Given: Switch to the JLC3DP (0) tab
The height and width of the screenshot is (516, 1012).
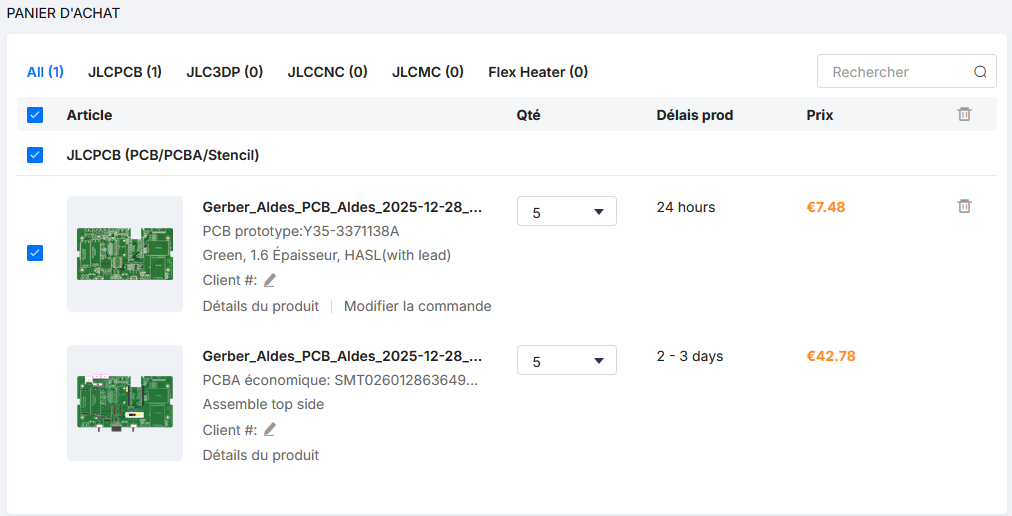Looking at the screenshot, I should coord(225,72).
